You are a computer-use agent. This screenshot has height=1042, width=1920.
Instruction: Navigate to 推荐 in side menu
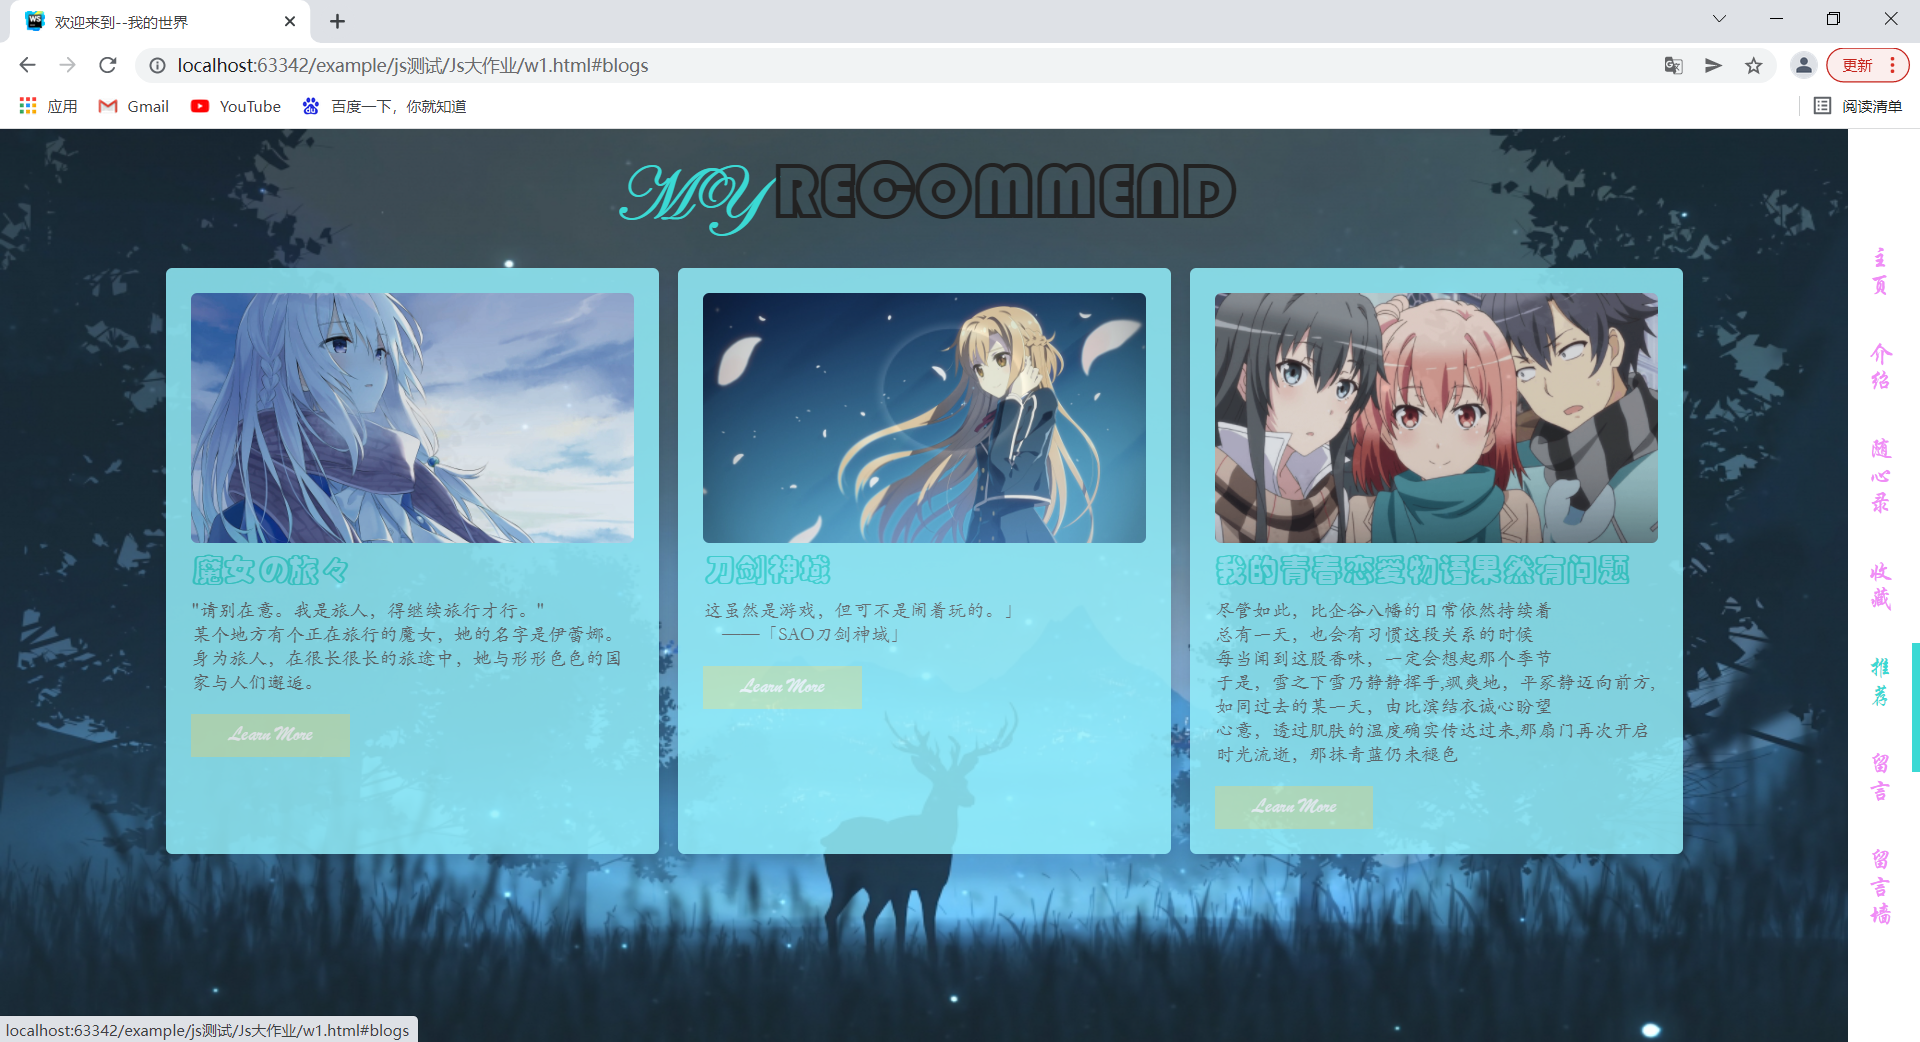(x=1880, y=682)
